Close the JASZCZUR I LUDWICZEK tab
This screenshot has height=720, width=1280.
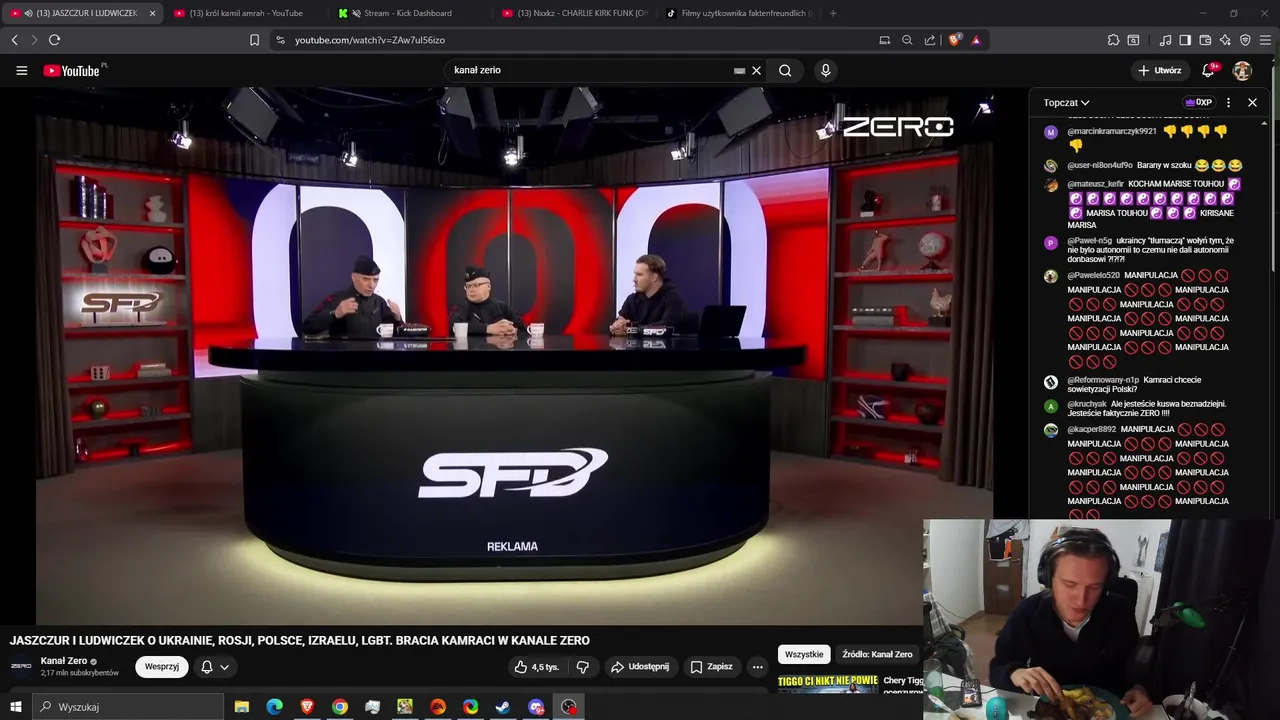[x=152, y=13]
